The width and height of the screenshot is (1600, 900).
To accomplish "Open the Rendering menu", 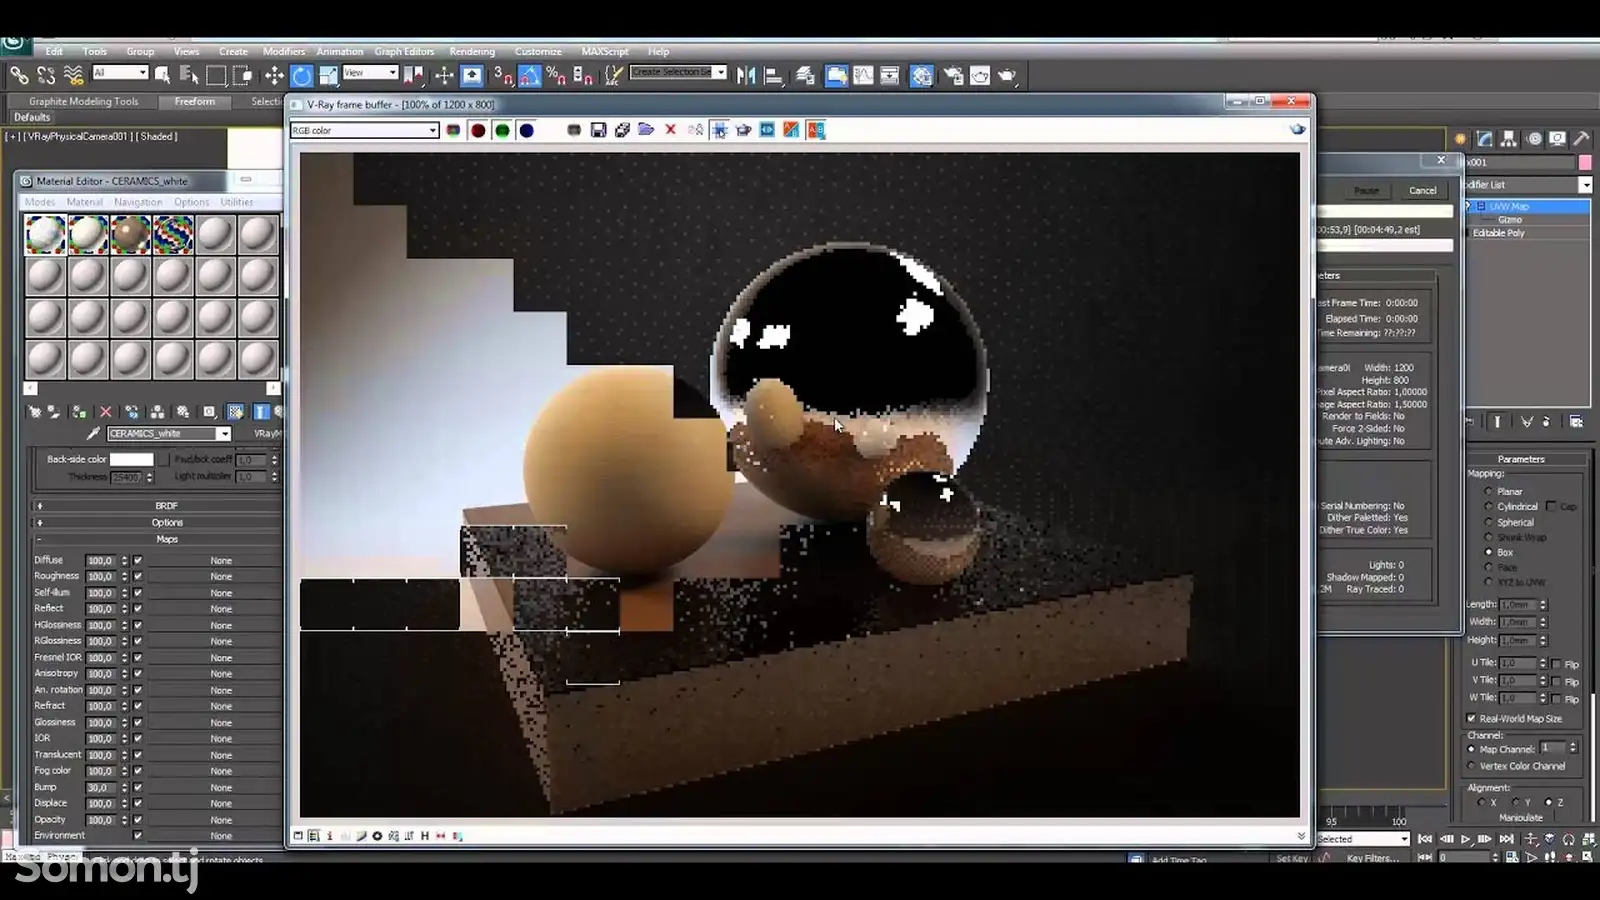I will point(472,52).
